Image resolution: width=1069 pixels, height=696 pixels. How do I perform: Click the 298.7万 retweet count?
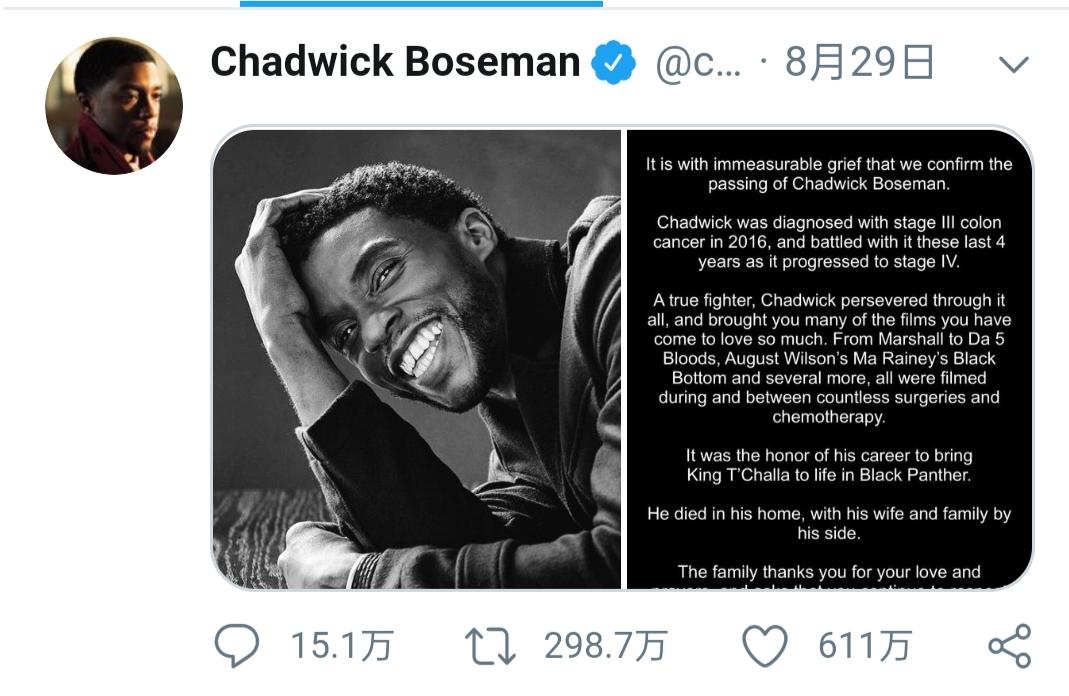pos(605,646)
